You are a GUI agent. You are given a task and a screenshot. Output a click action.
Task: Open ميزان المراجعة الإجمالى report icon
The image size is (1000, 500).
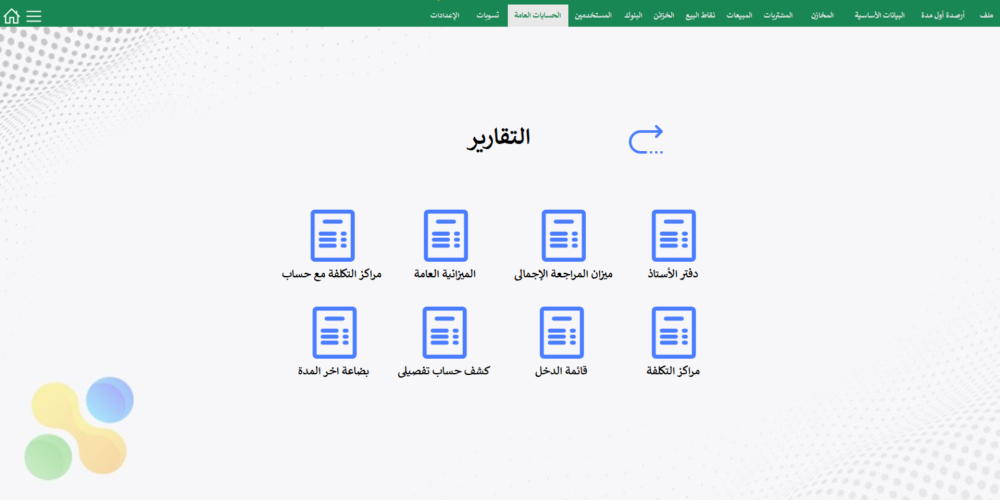(563, 236)
